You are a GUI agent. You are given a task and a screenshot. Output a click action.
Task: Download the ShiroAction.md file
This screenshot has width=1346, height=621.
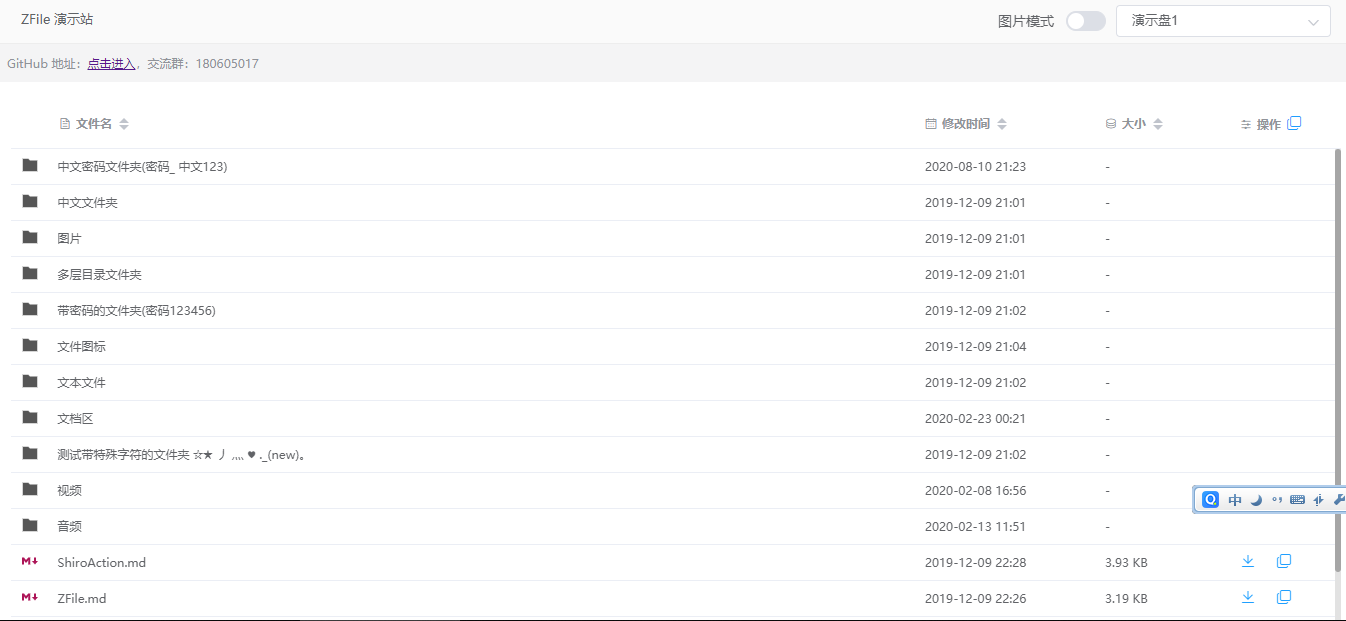coord(1247,562)
